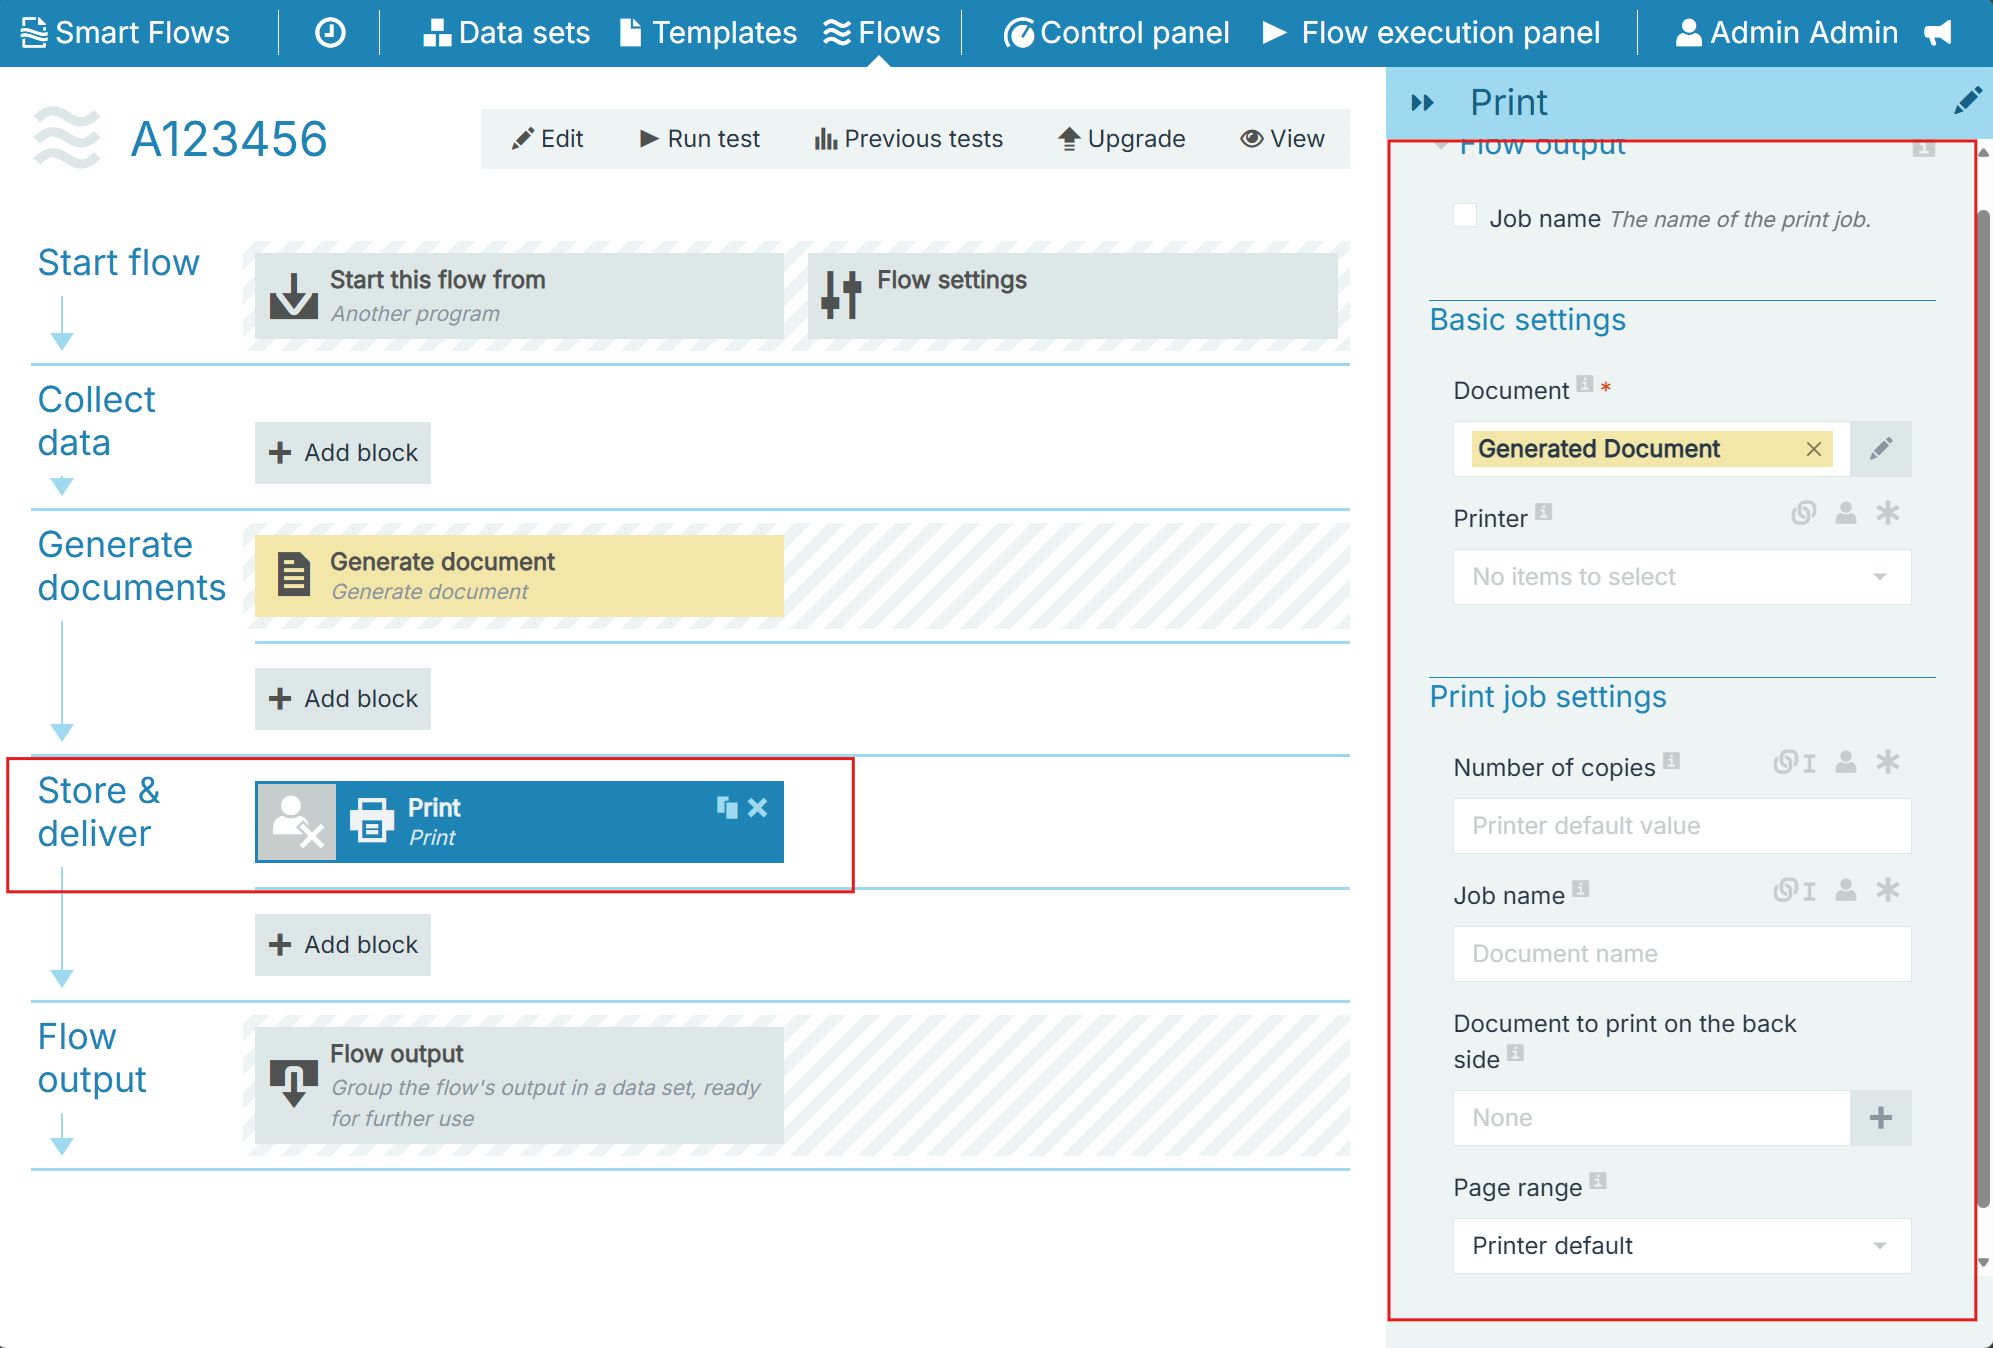Add block under Collect data

point(343,453)
